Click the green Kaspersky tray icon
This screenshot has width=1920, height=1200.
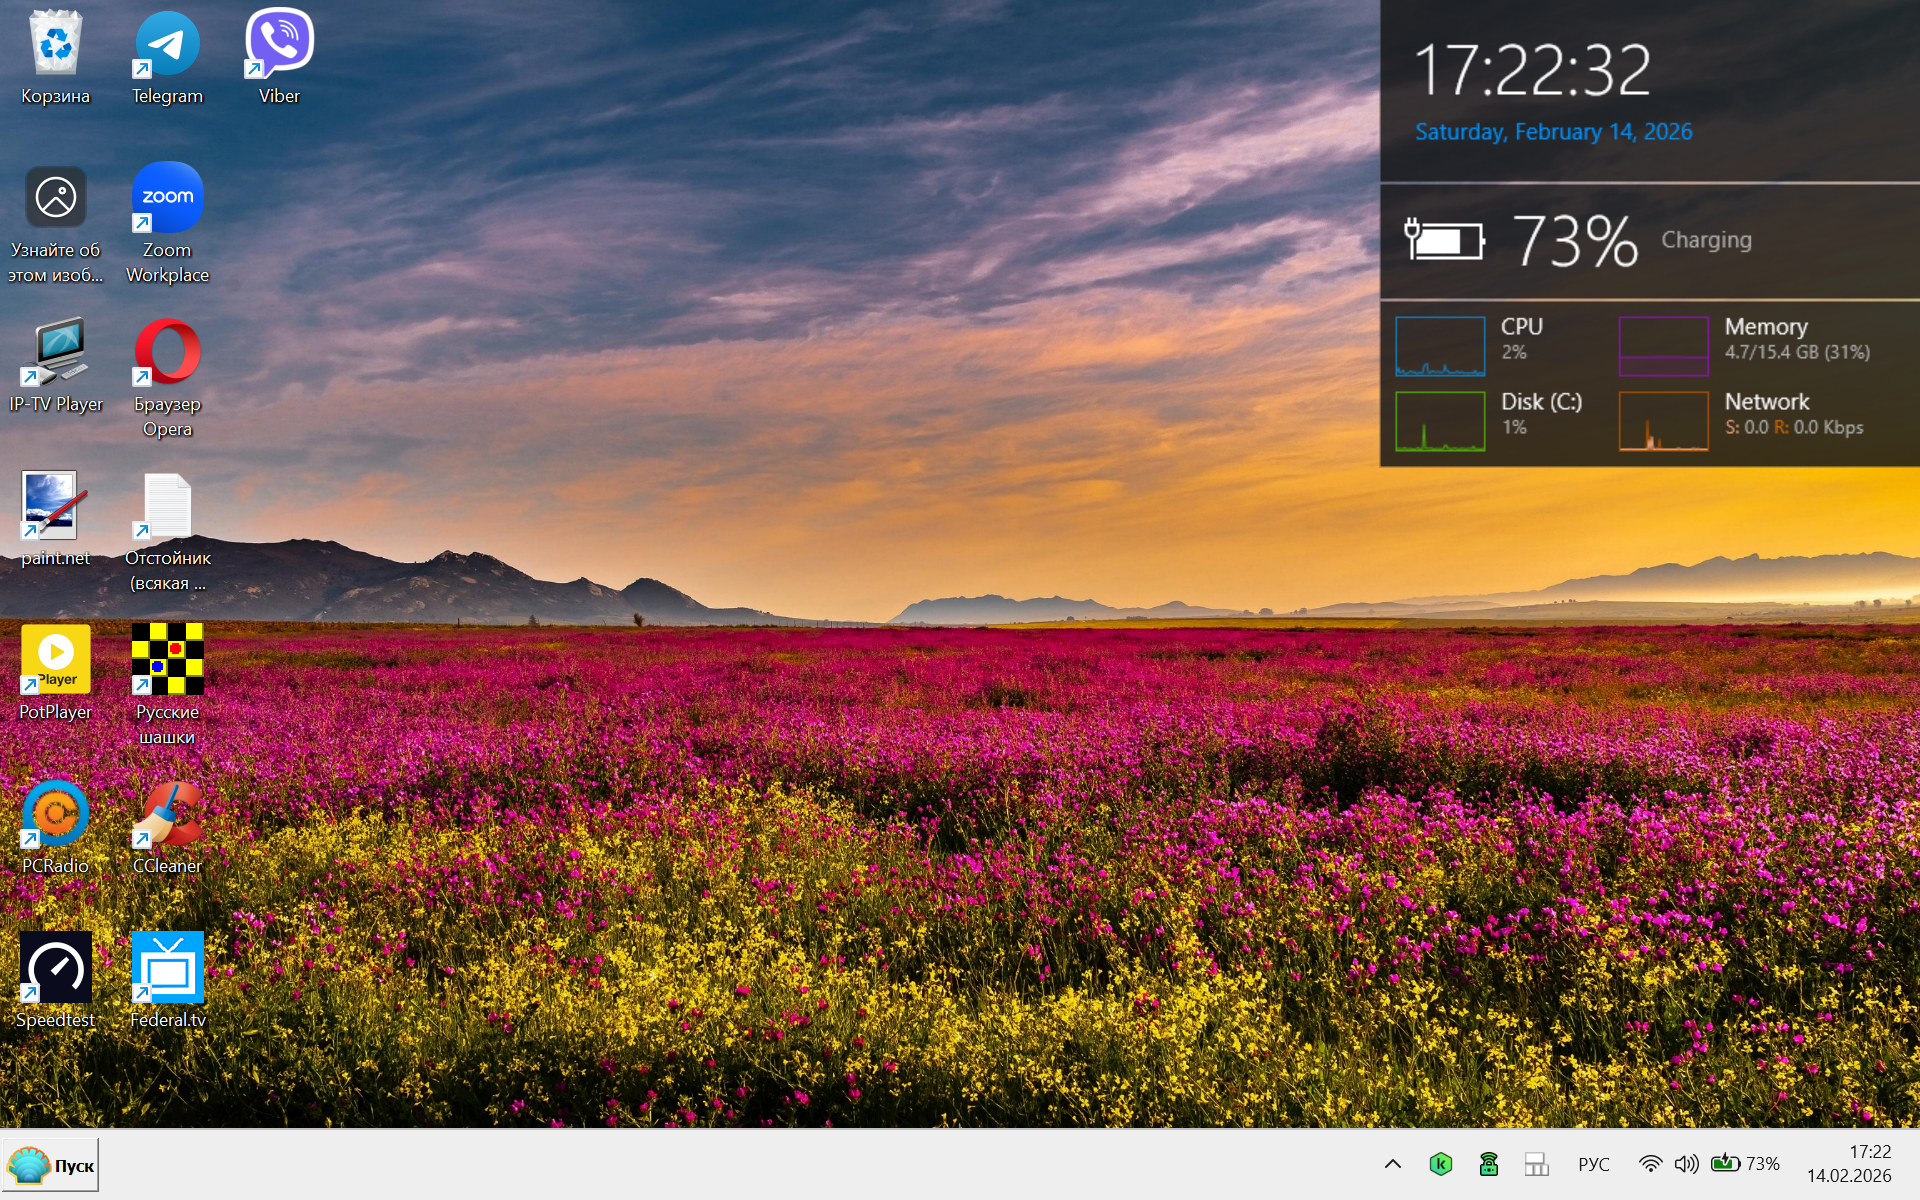click(x=1440, y=1164)
